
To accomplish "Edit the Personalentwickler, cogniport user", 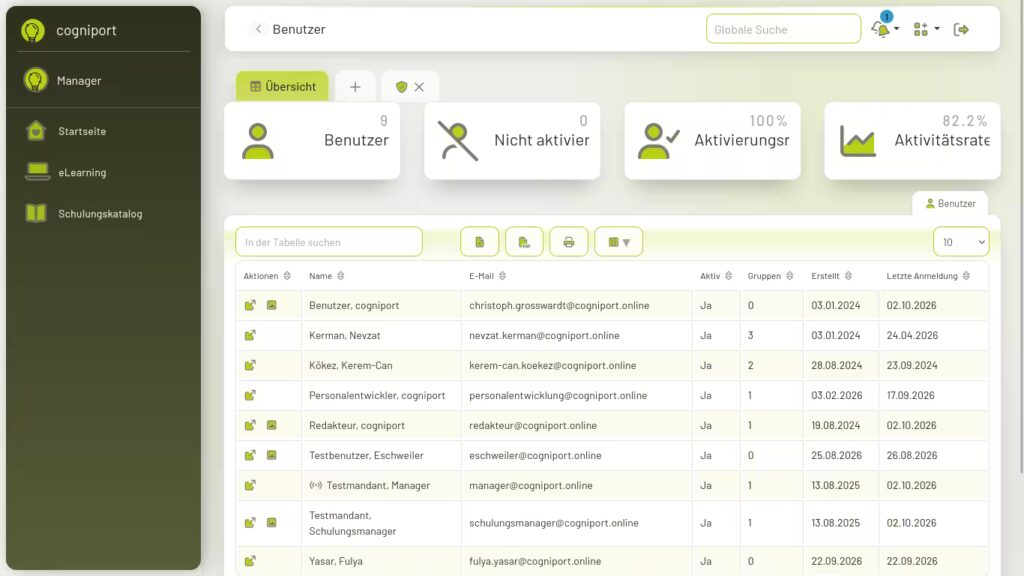I will tap(250, 395).
